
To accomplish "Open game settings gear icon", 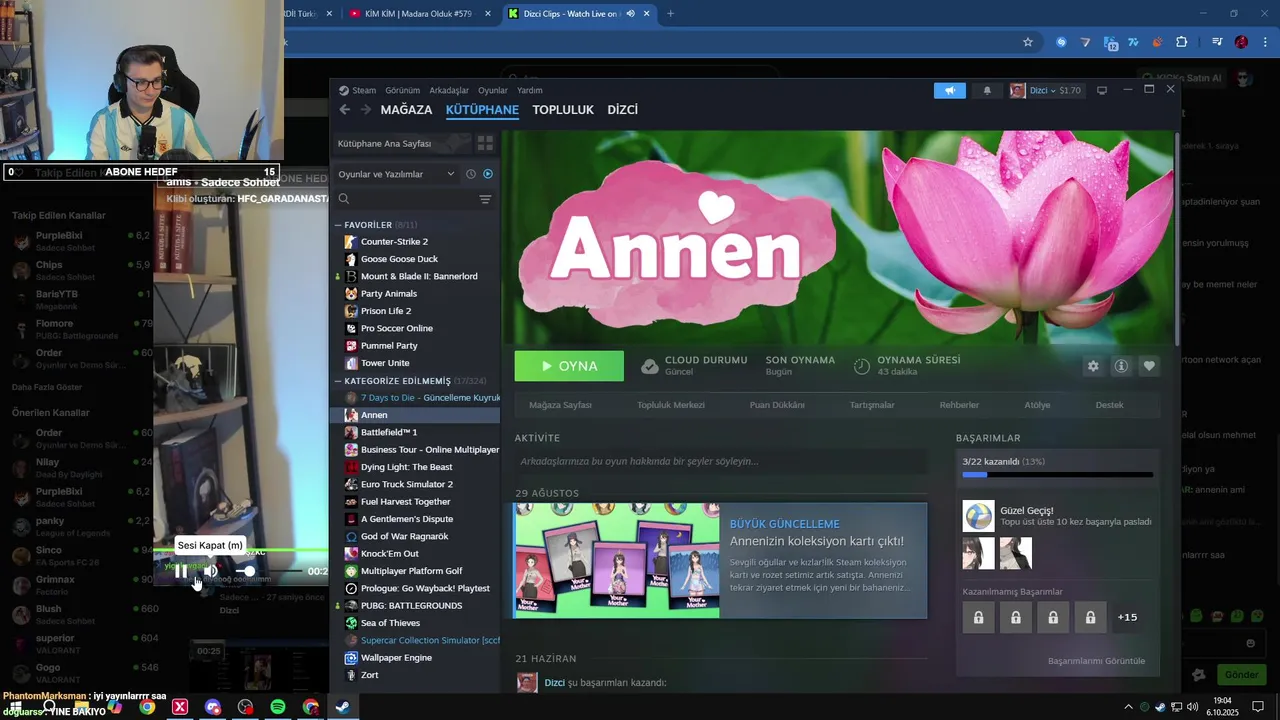I will 1093,366.
